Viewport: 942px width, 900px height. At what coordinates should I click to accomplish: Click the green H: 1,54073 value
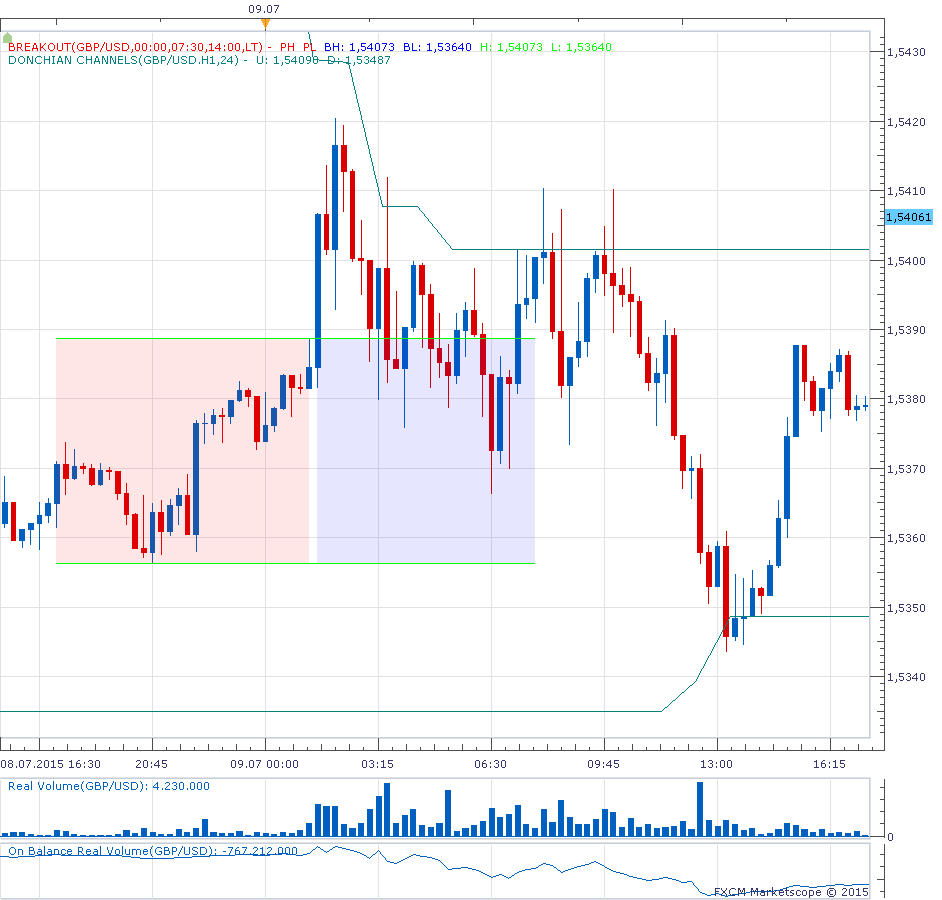(x=511, y=47)
